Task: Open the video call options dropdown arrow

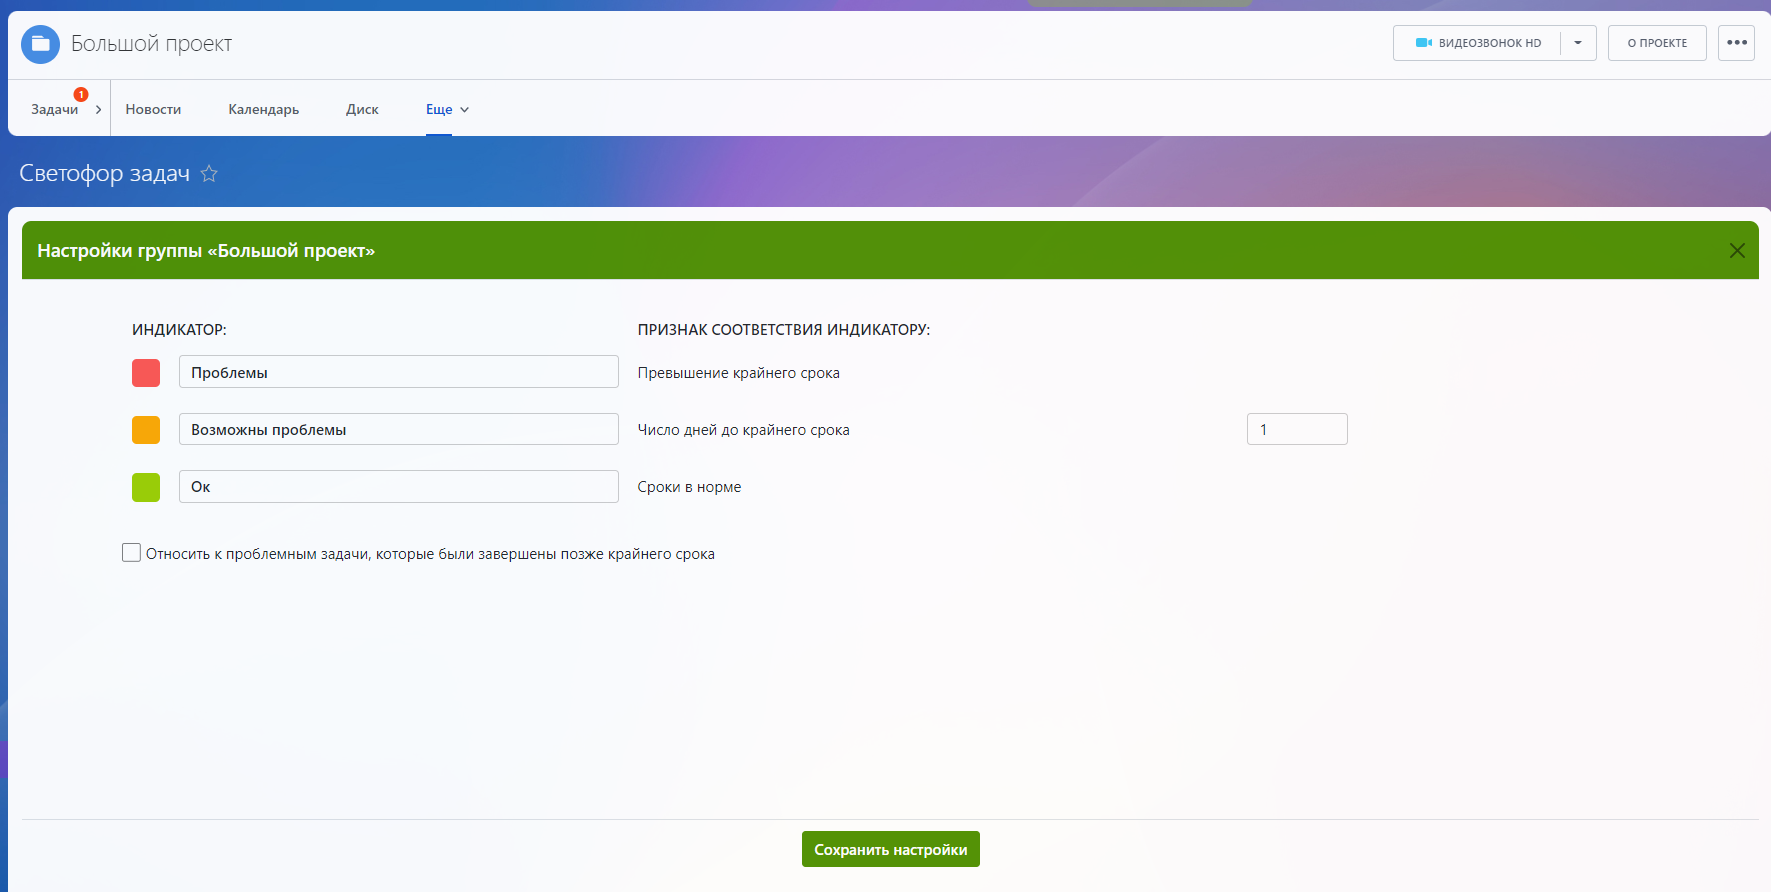Action: 1578,43
